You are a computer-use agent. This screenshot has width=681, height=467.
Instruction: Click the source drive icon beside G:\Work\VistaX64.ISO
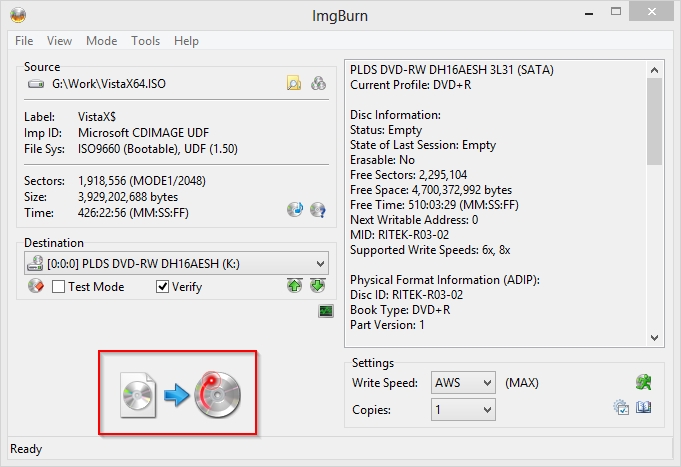click(x=36, y=83)
